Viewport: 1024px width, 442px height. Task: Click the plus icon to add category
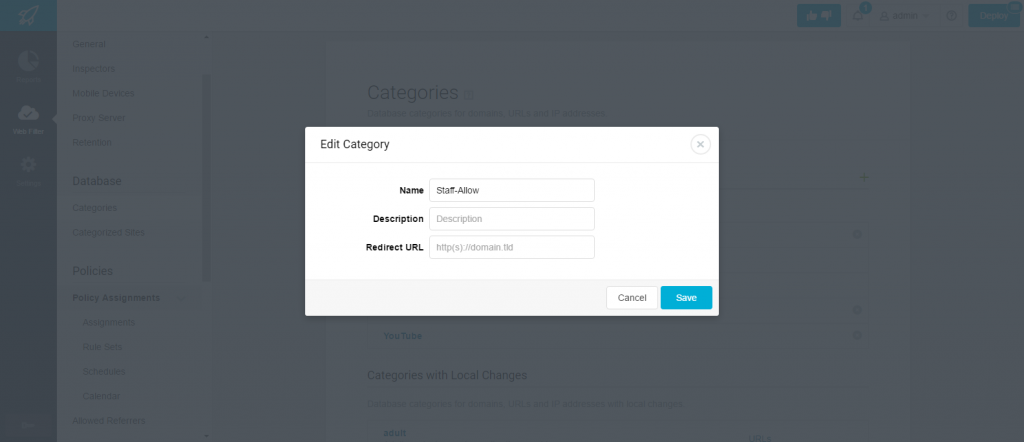[864, 178]
